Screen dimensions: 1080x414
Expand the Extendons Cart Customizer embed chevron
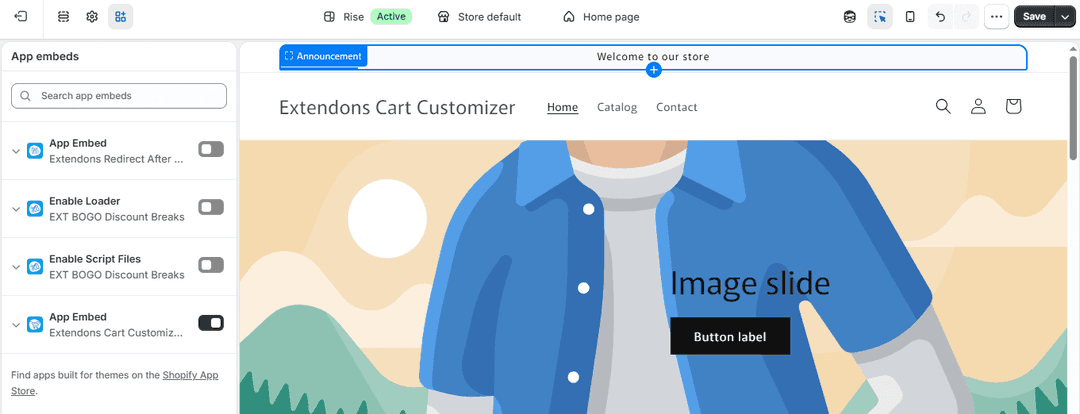[x=17, y=324]
